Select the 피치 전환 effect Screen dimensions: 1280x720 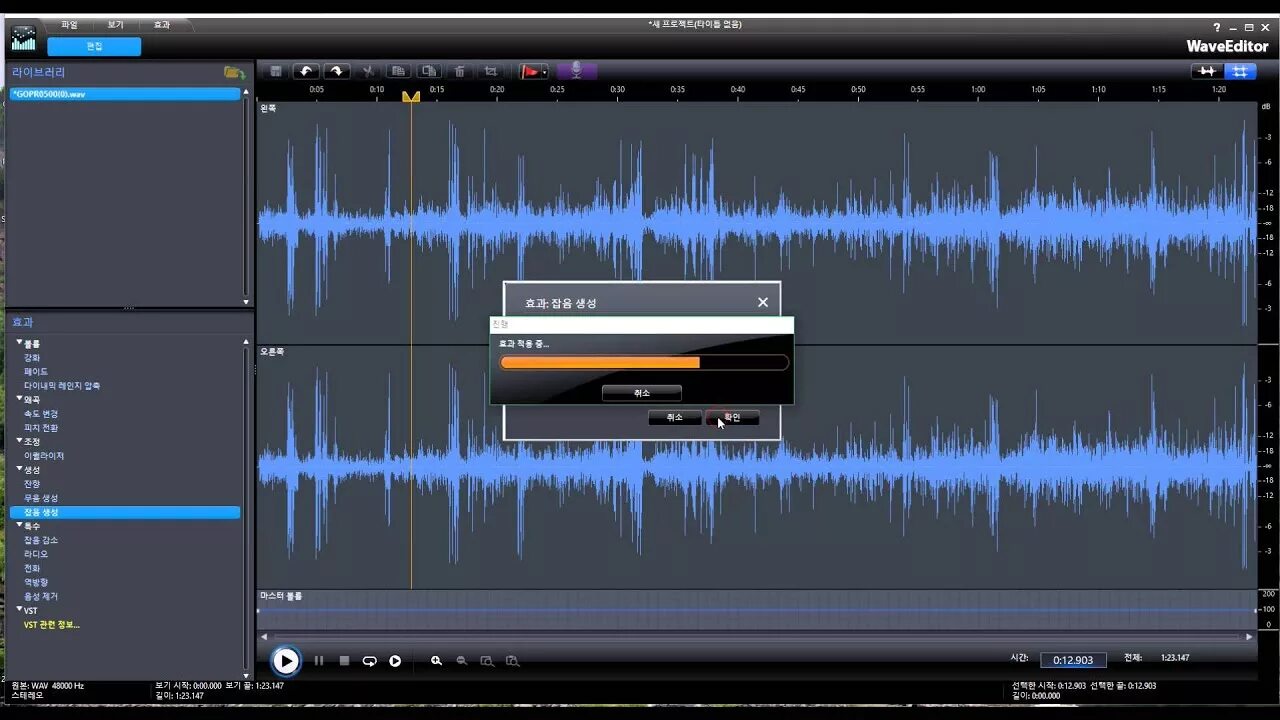41,428
